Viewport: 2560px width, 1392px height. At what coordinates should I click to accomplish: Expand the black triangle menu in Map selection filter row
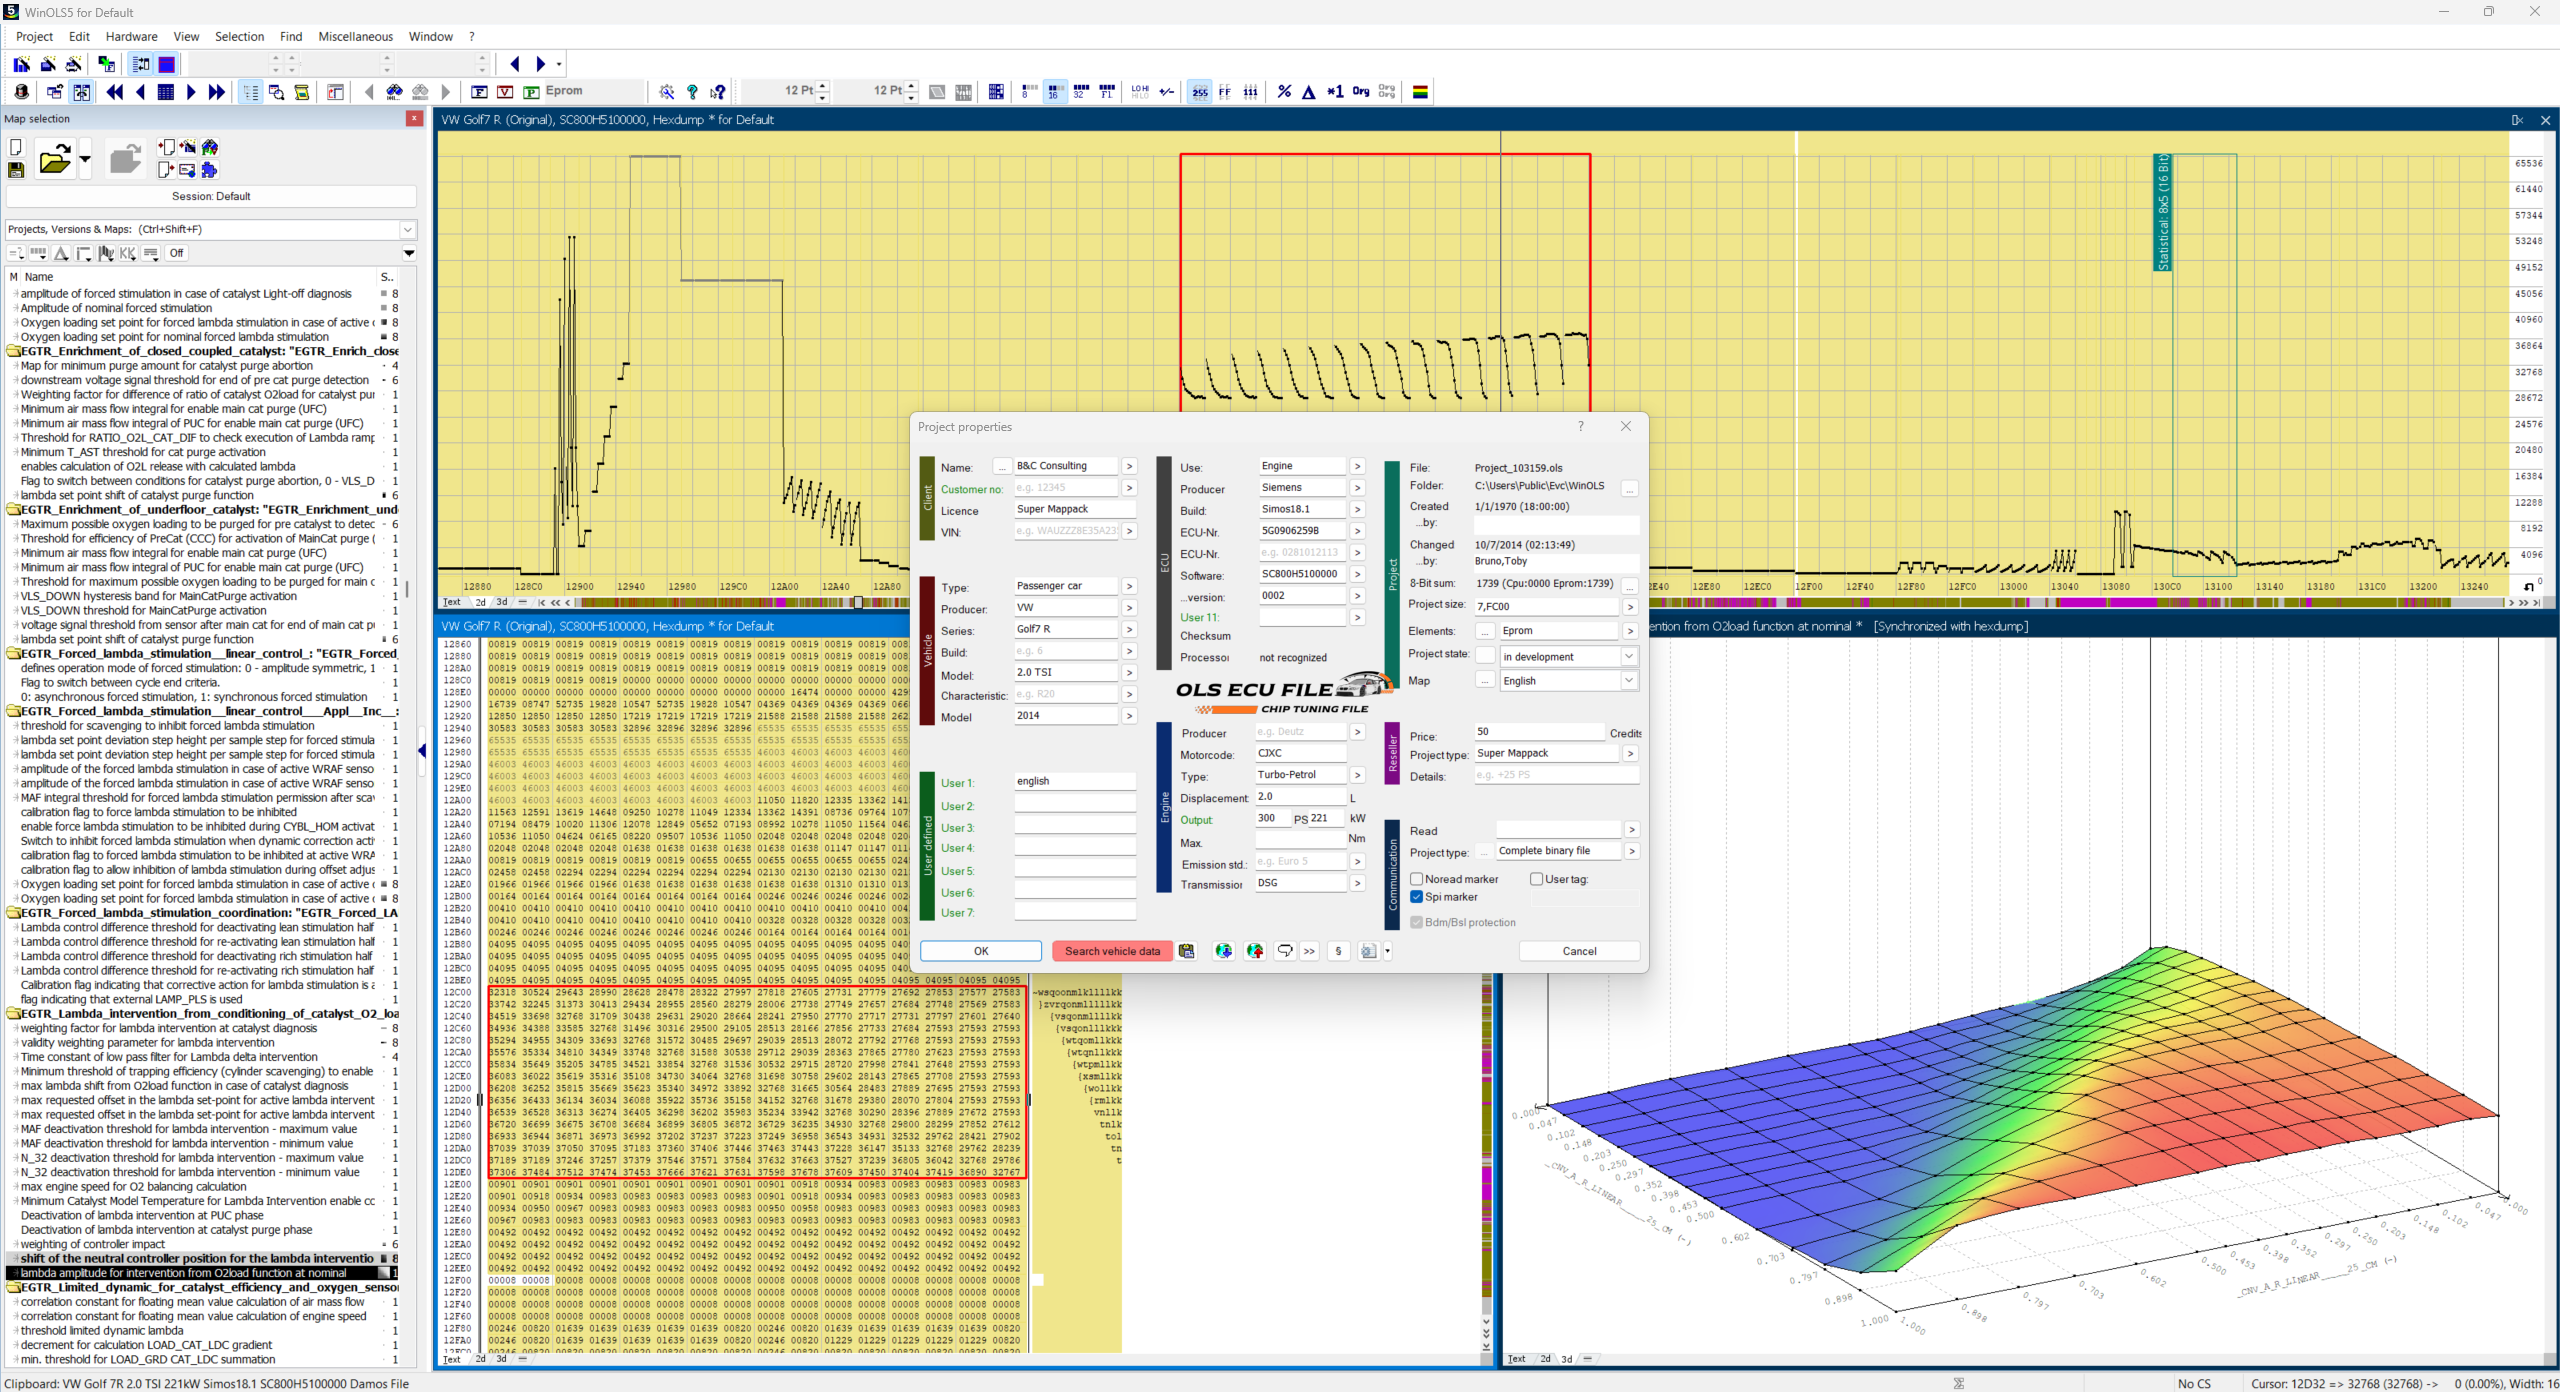click(409, 253)
